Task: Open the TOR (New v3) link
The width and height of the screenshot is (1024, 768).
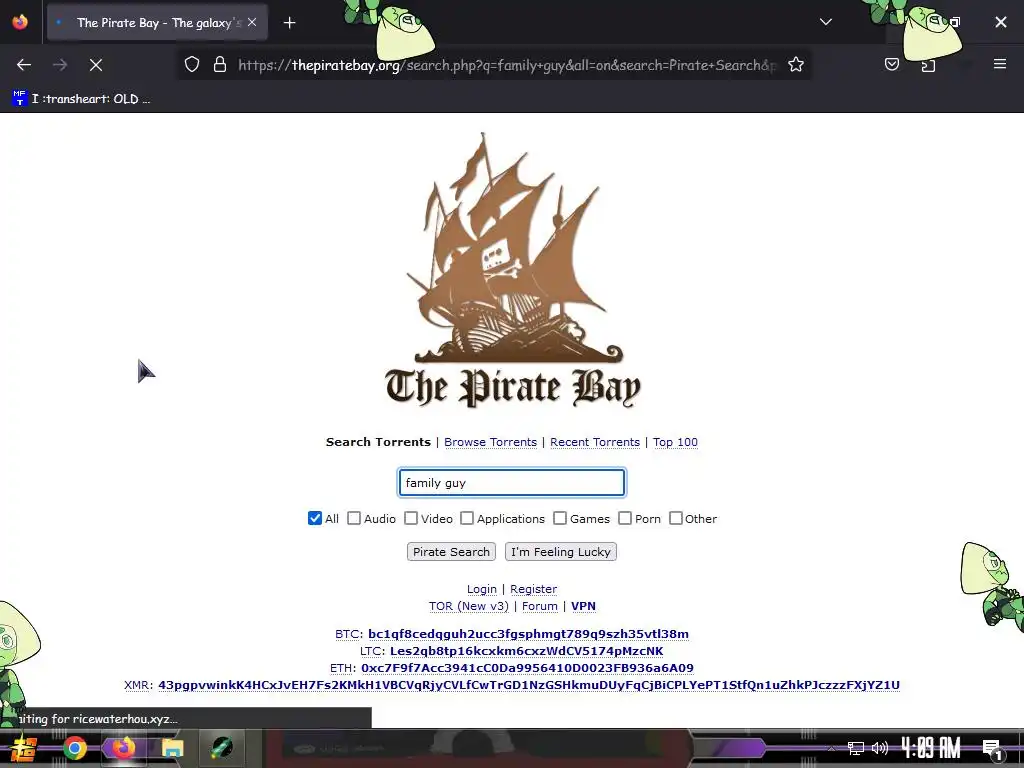Action: coord(469,606)
